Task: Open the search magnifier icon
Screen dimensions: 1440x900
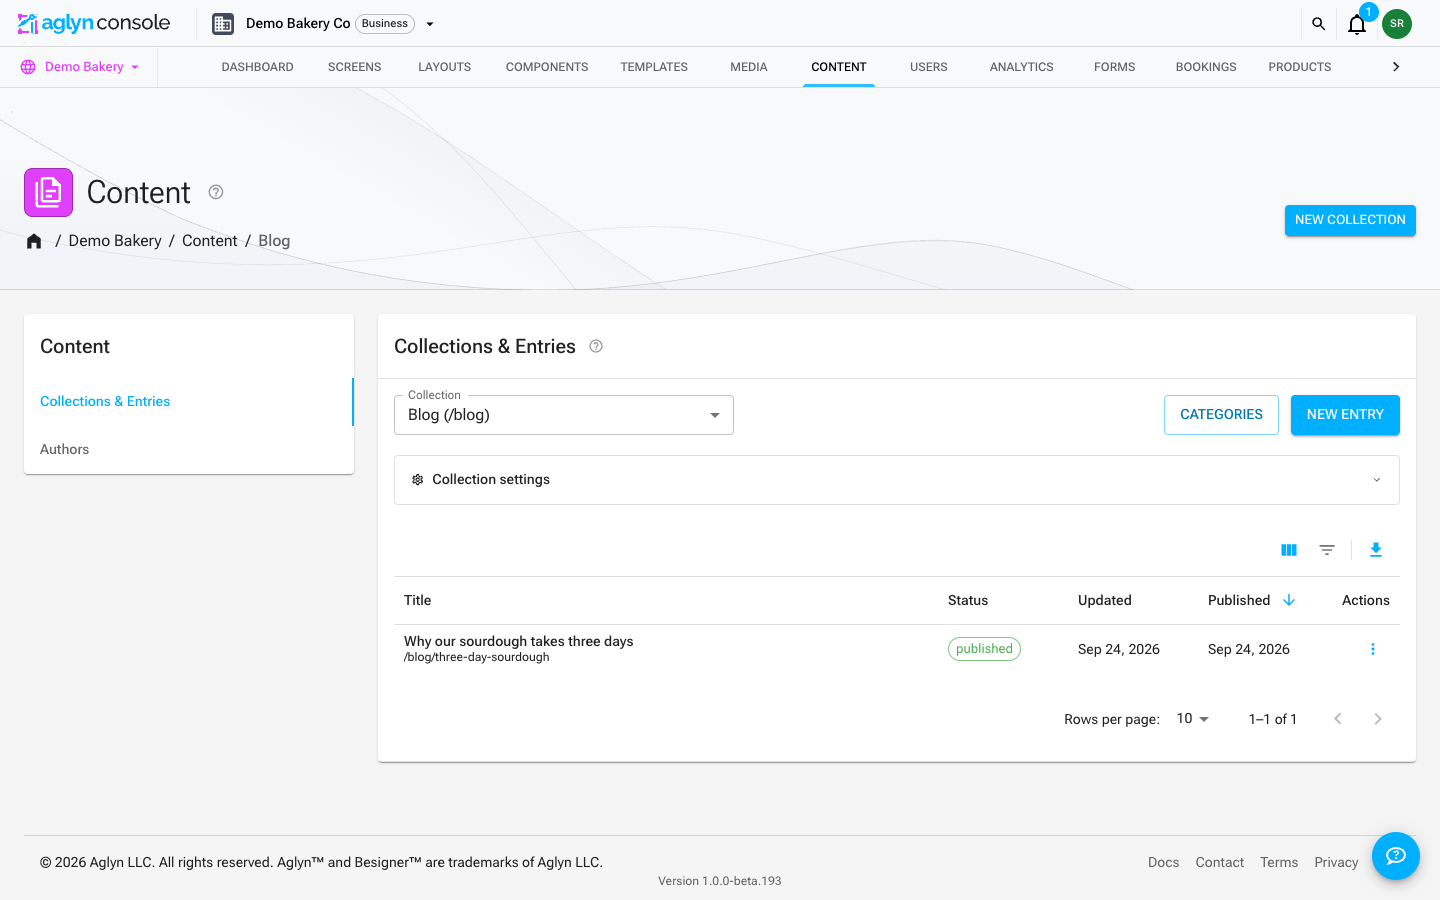Action: tap(1319, 24)
